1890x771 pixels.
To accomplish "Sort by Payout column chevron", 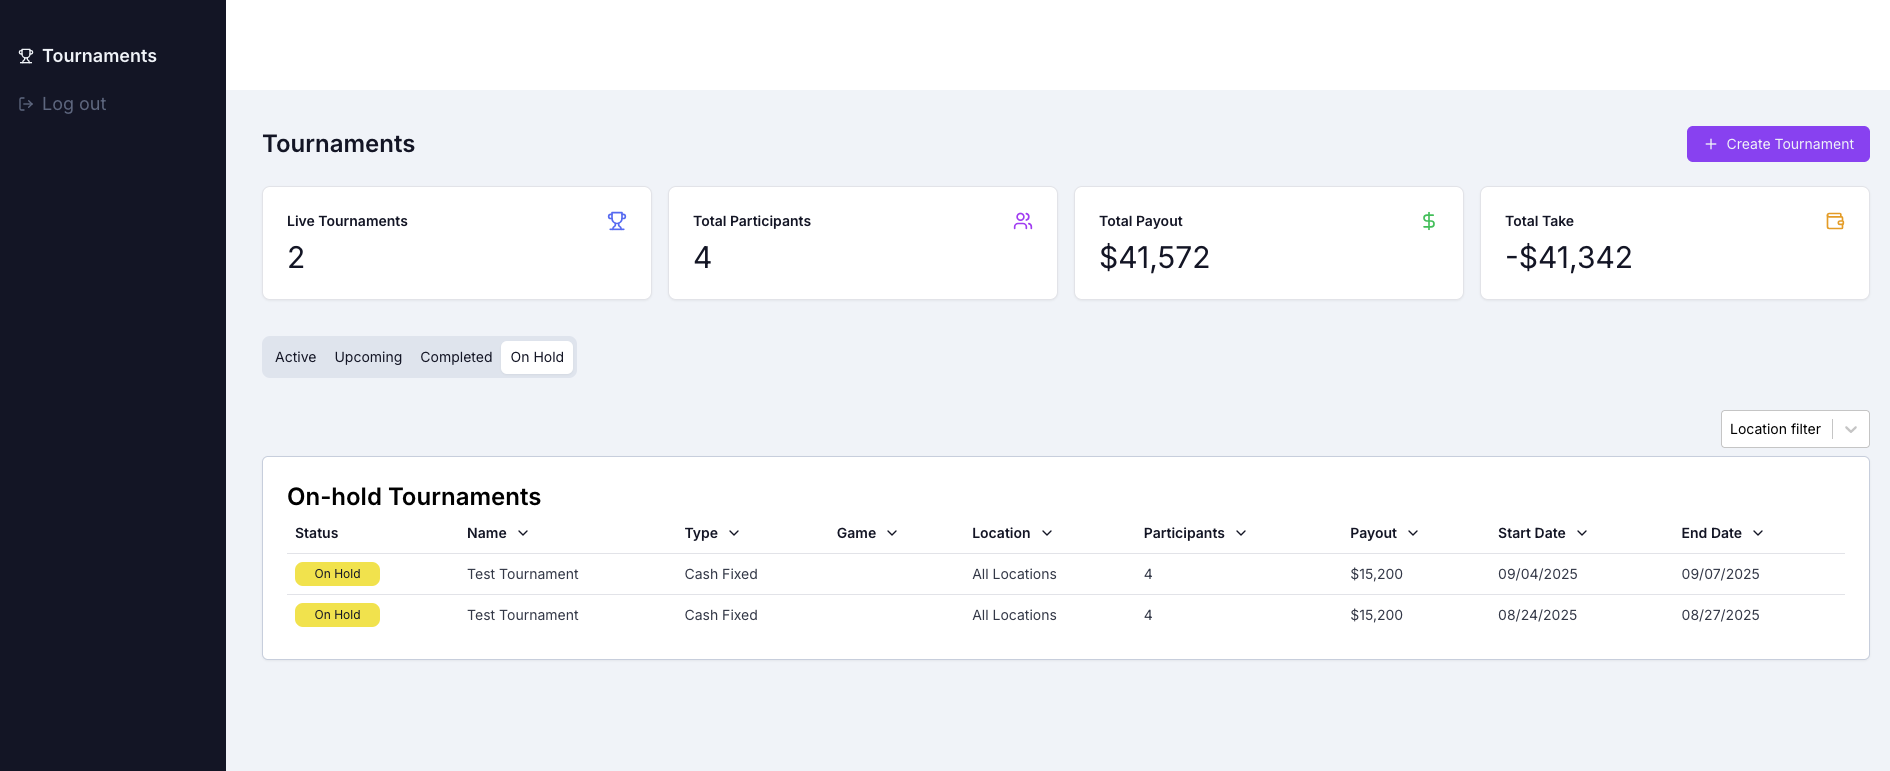I will pyautogui.click(x=1413, y=533).
